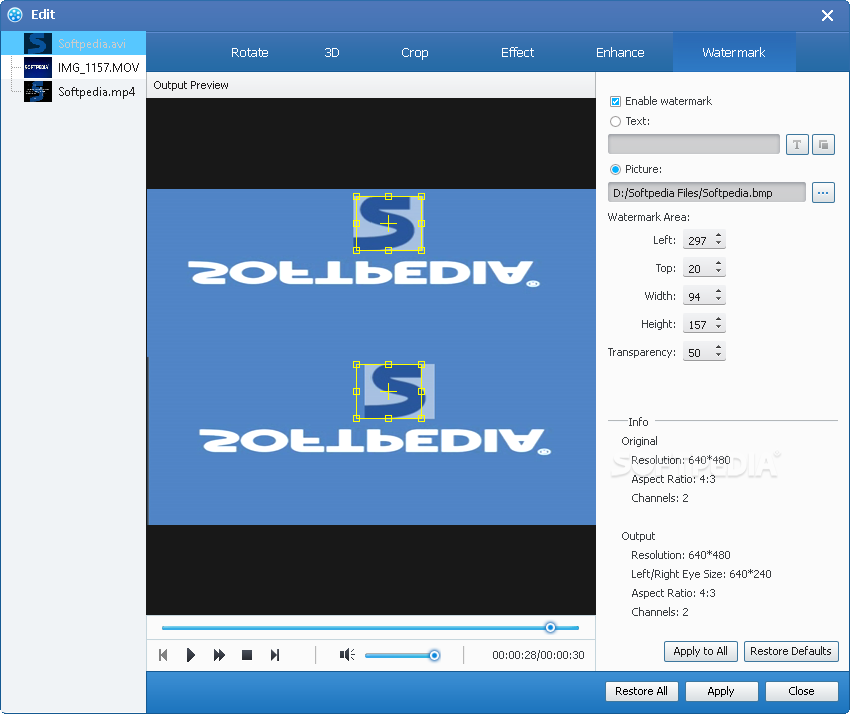The height and width of the screenshot is (714, 850).
Task: Click the watermark text input field
Action: pos(694,144)
